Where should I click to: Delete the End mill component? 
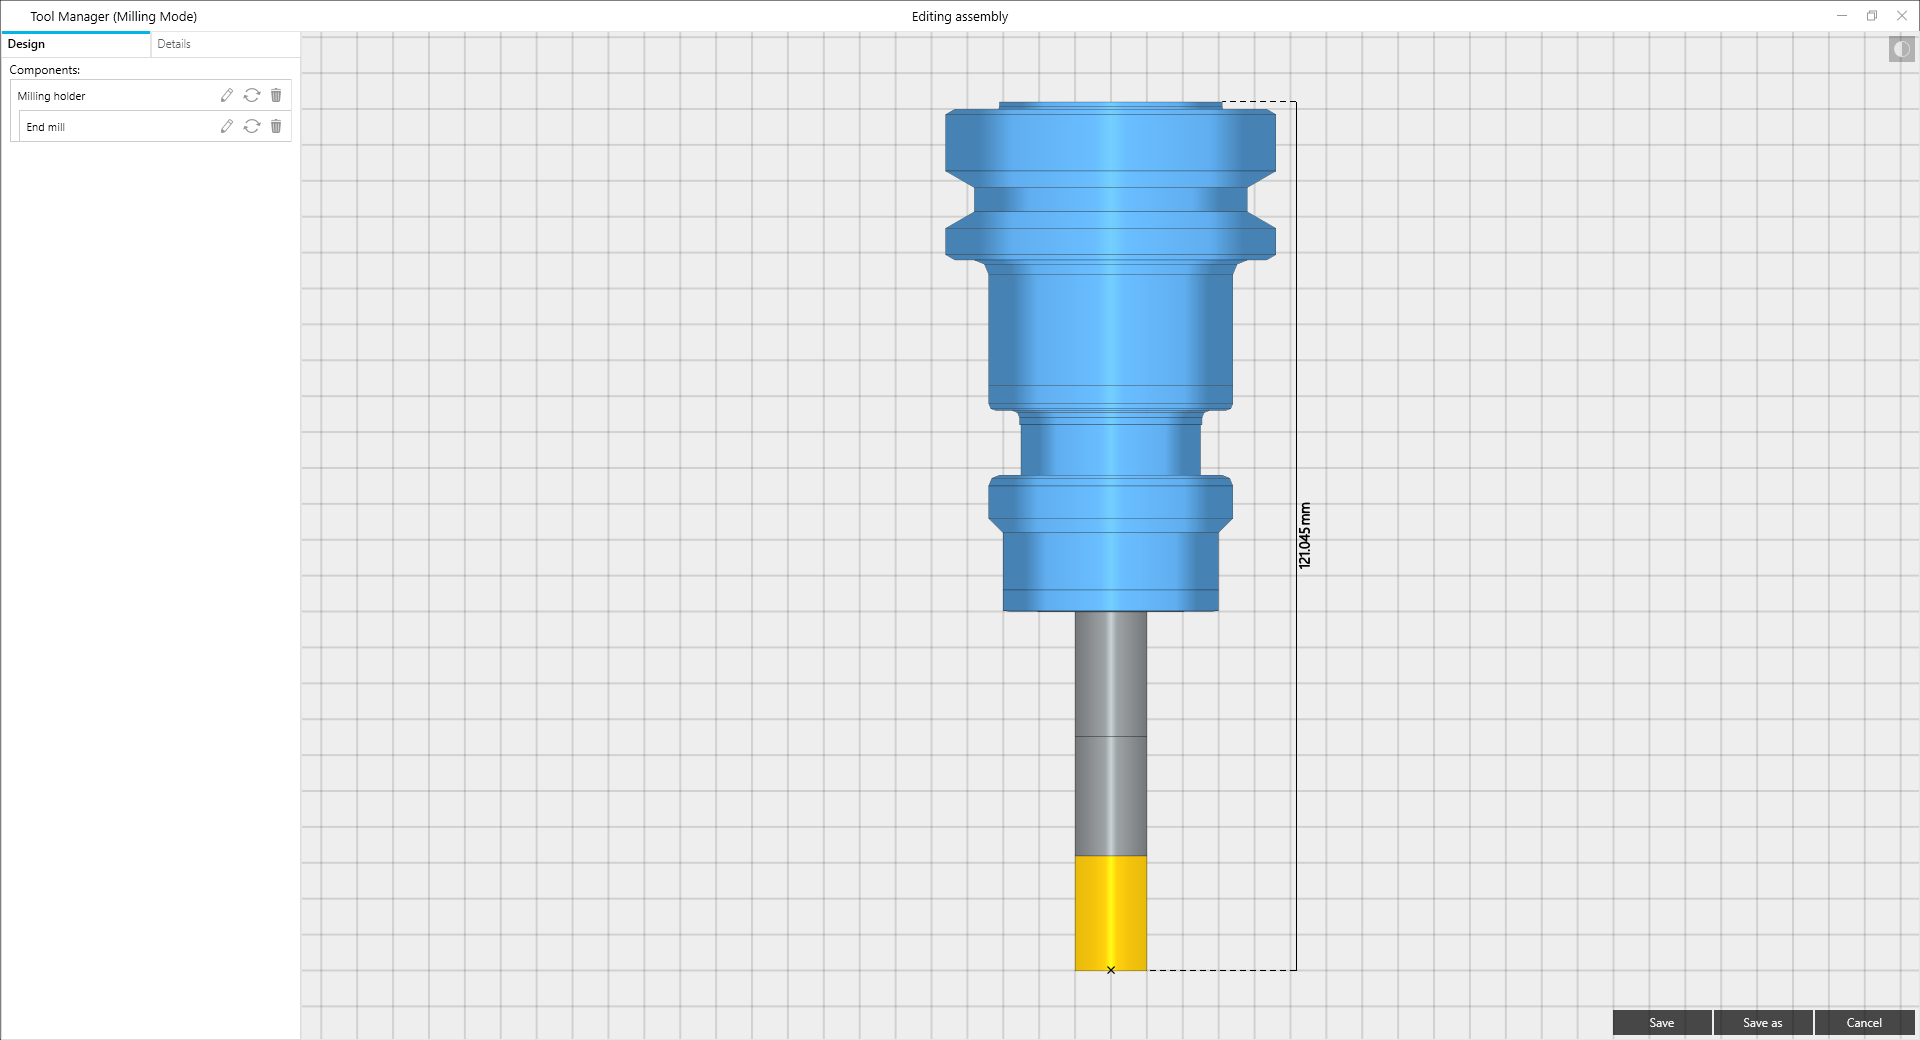click(276, 126)
